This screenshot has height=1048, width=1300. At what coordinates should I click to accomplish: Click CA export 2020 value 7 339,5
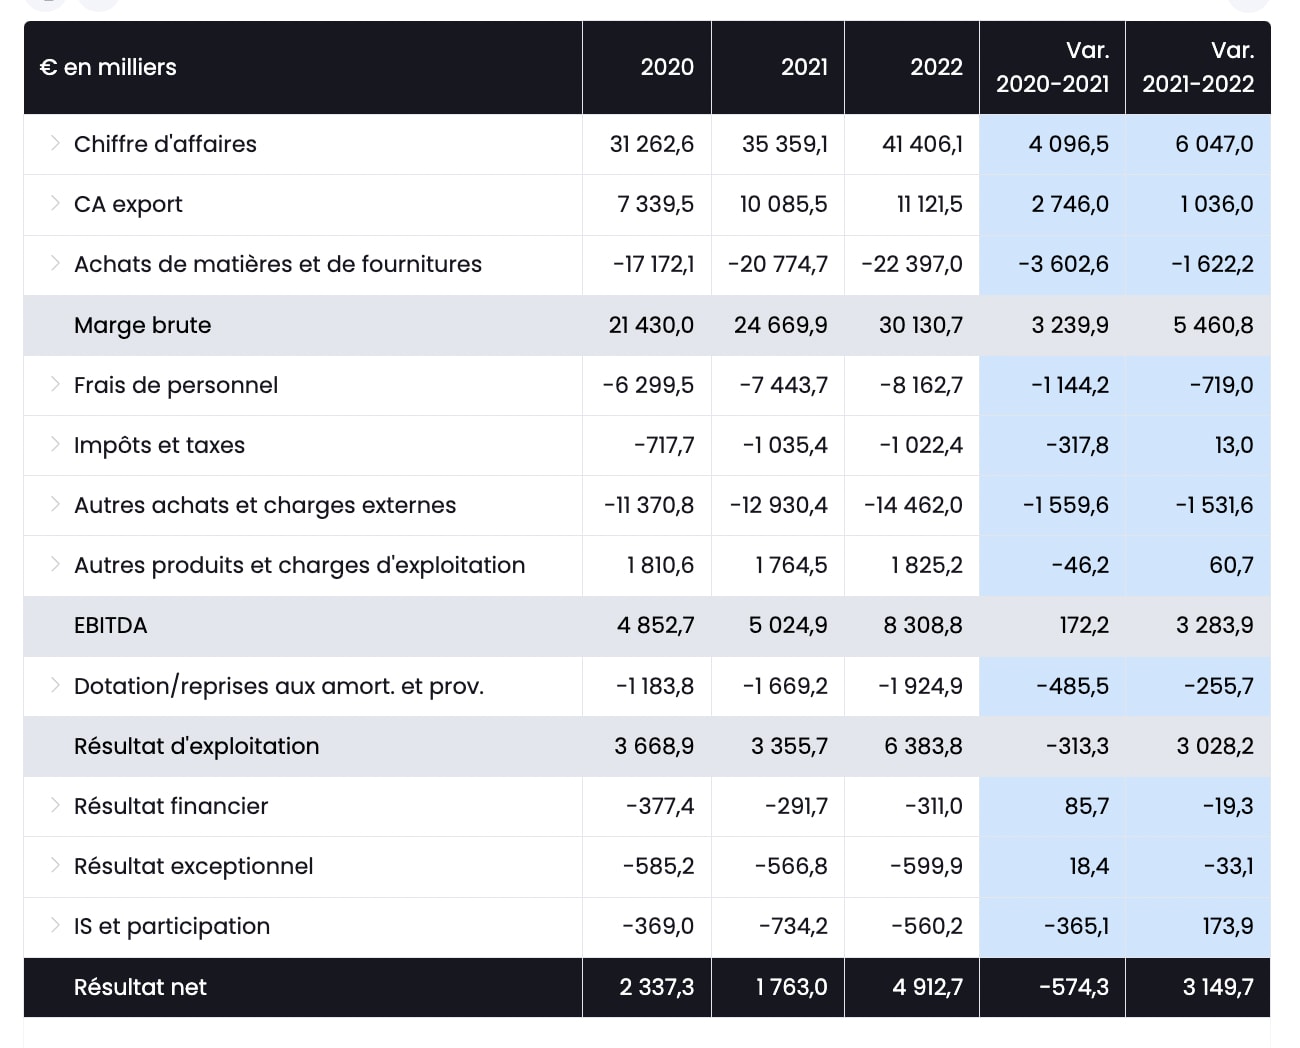pos(655,204)
